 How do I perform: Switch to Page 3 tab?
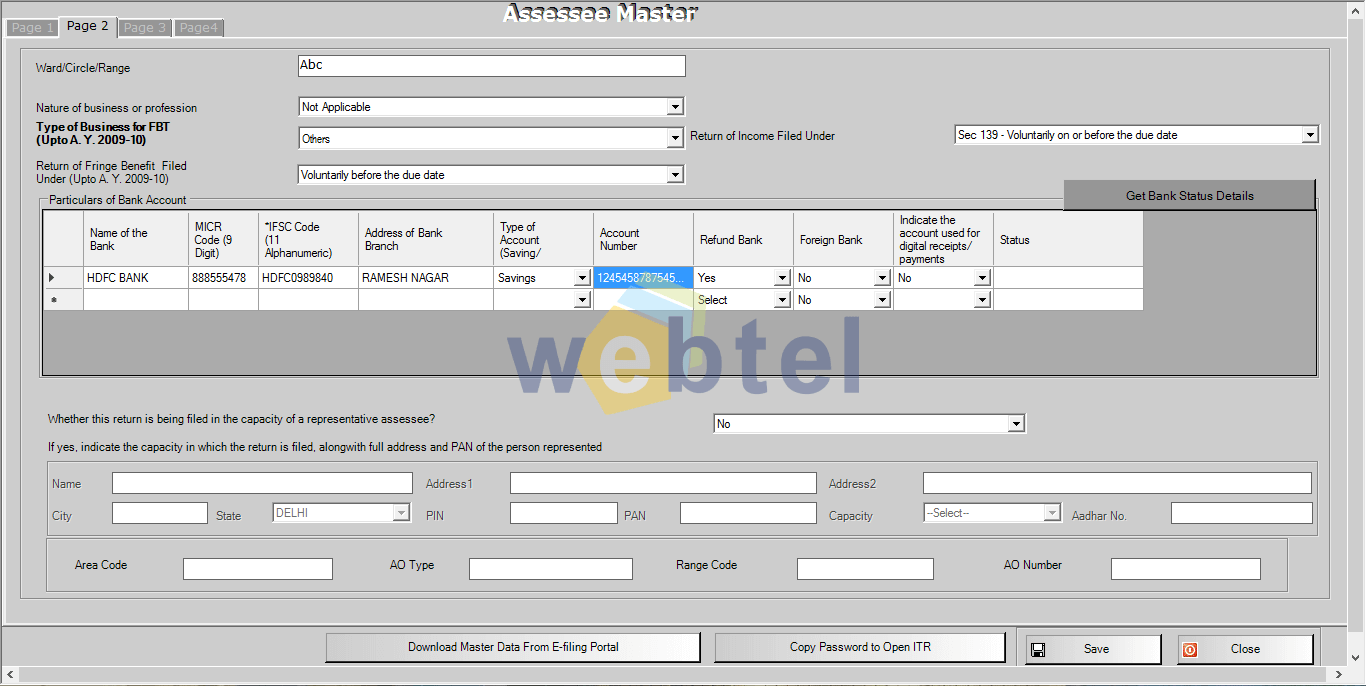point(145,28)
